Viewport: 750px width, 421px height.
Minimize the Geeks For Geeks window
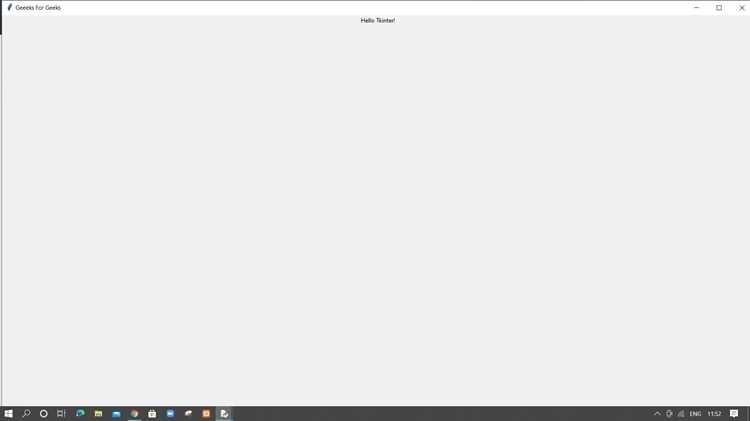click(x=696, y=8)
